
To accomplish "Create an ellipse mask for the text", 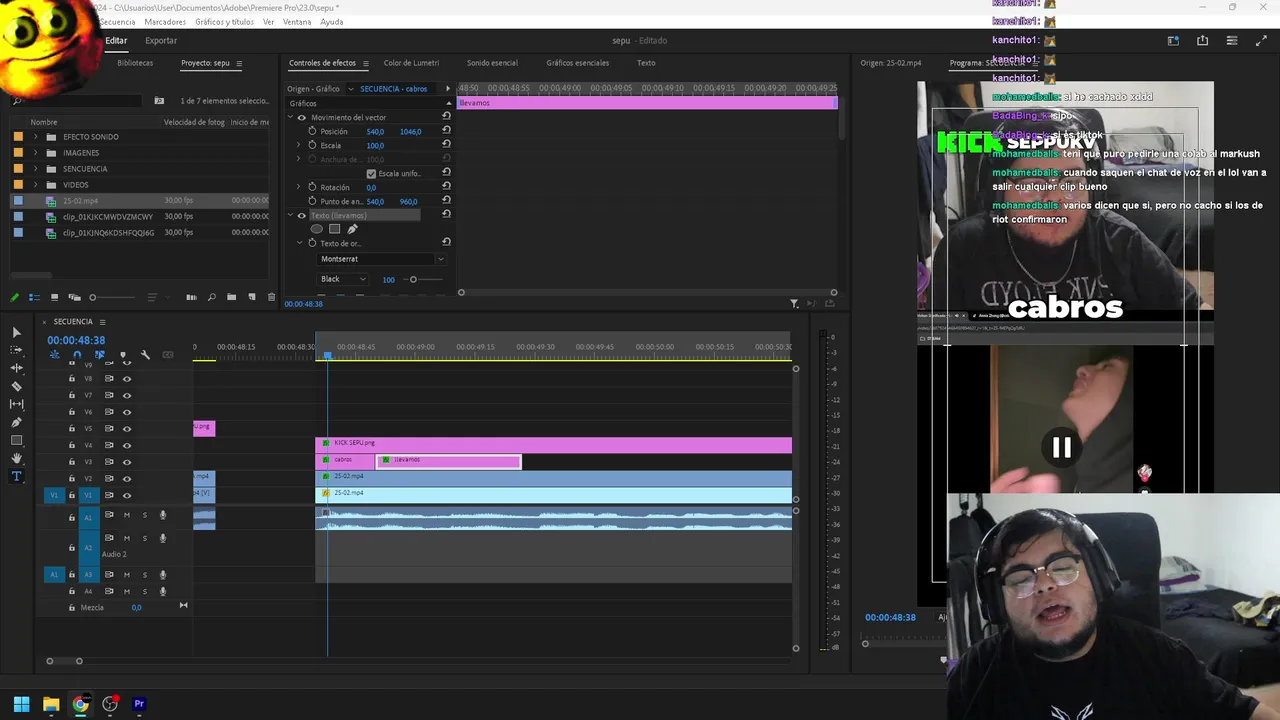I will point(317,229).
